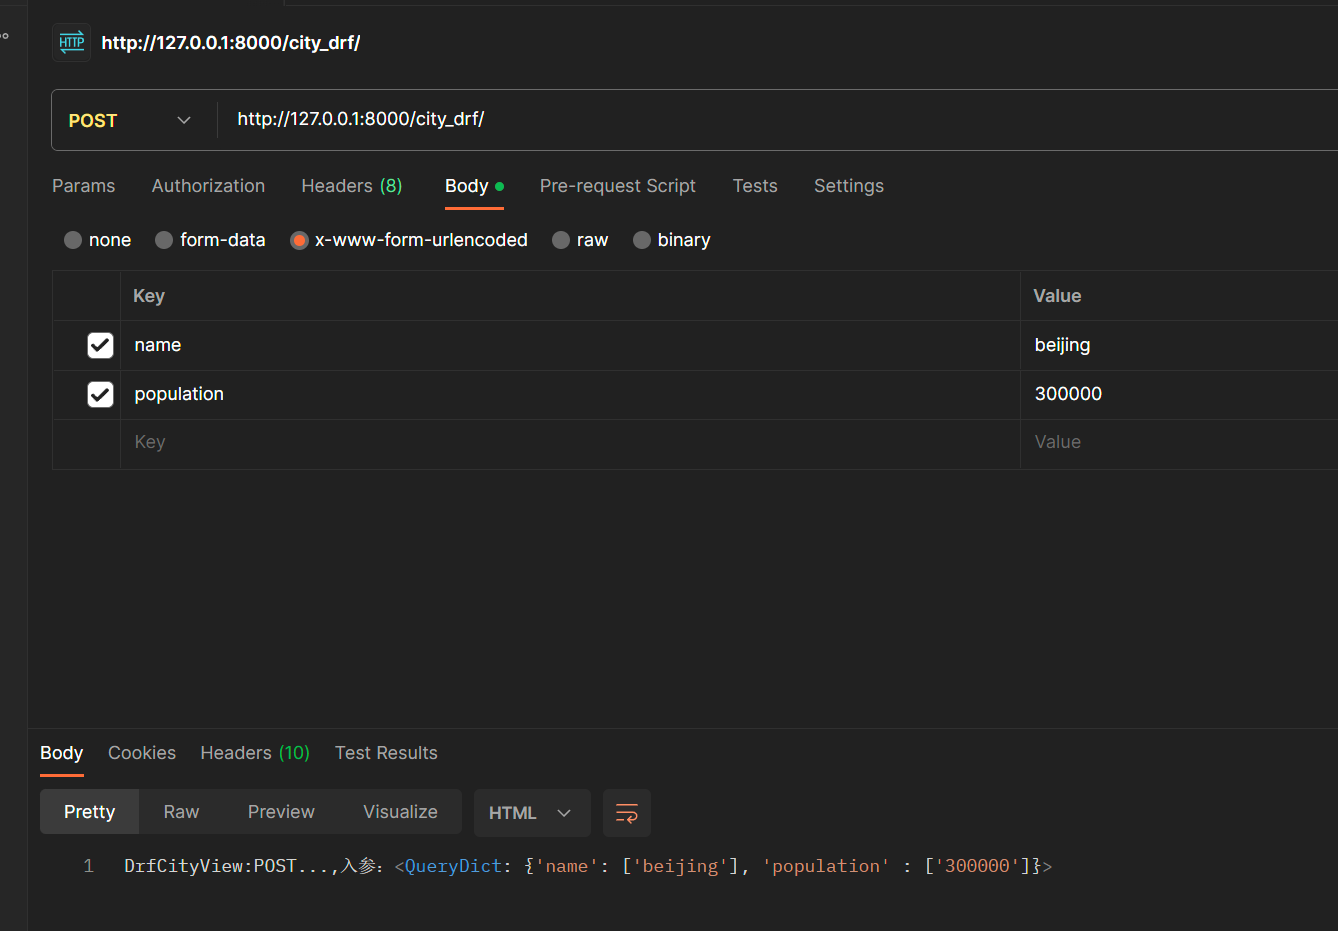This screenshot has width=1338, height=931.
Task: Open the HTML response format dropdown
Action: 532,813
